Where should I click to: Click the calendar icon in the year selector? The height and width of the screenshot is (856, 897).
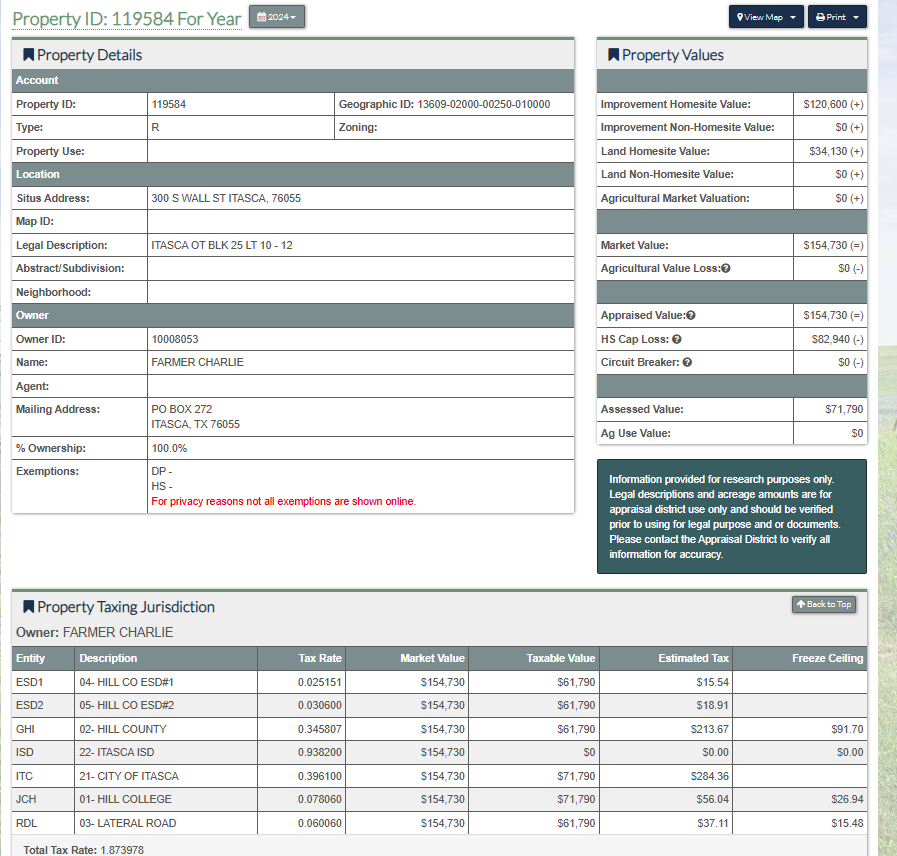(x=261, y=17)
